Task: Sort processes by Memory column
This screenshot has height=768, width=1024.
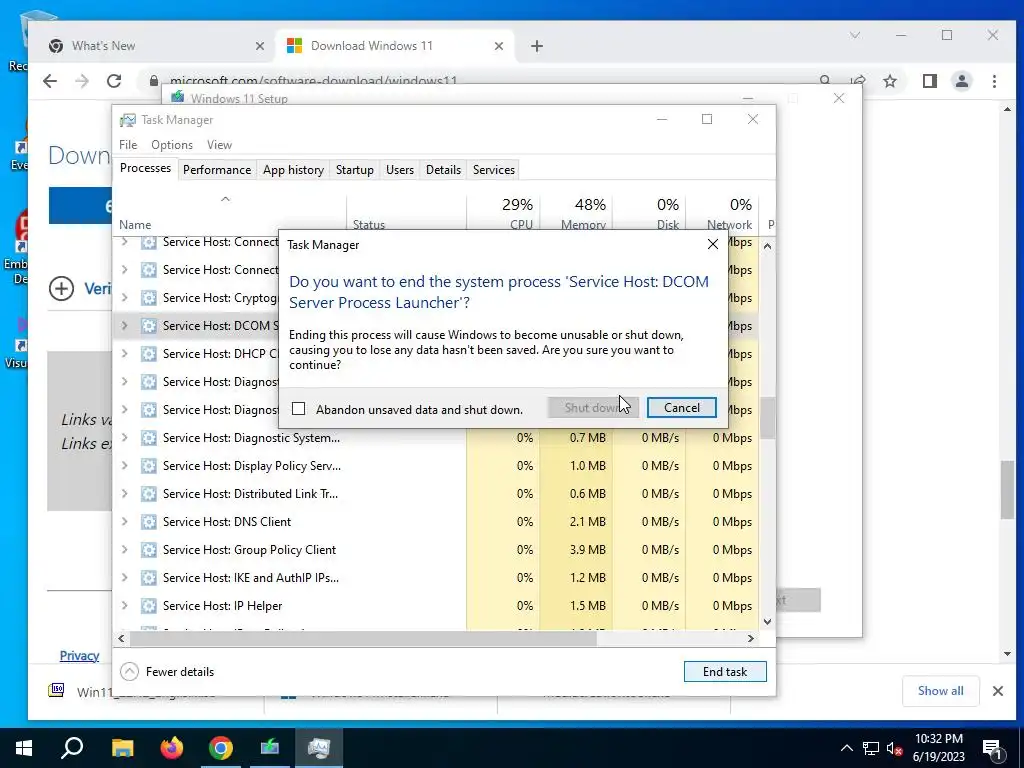Action: click(577, 214)
